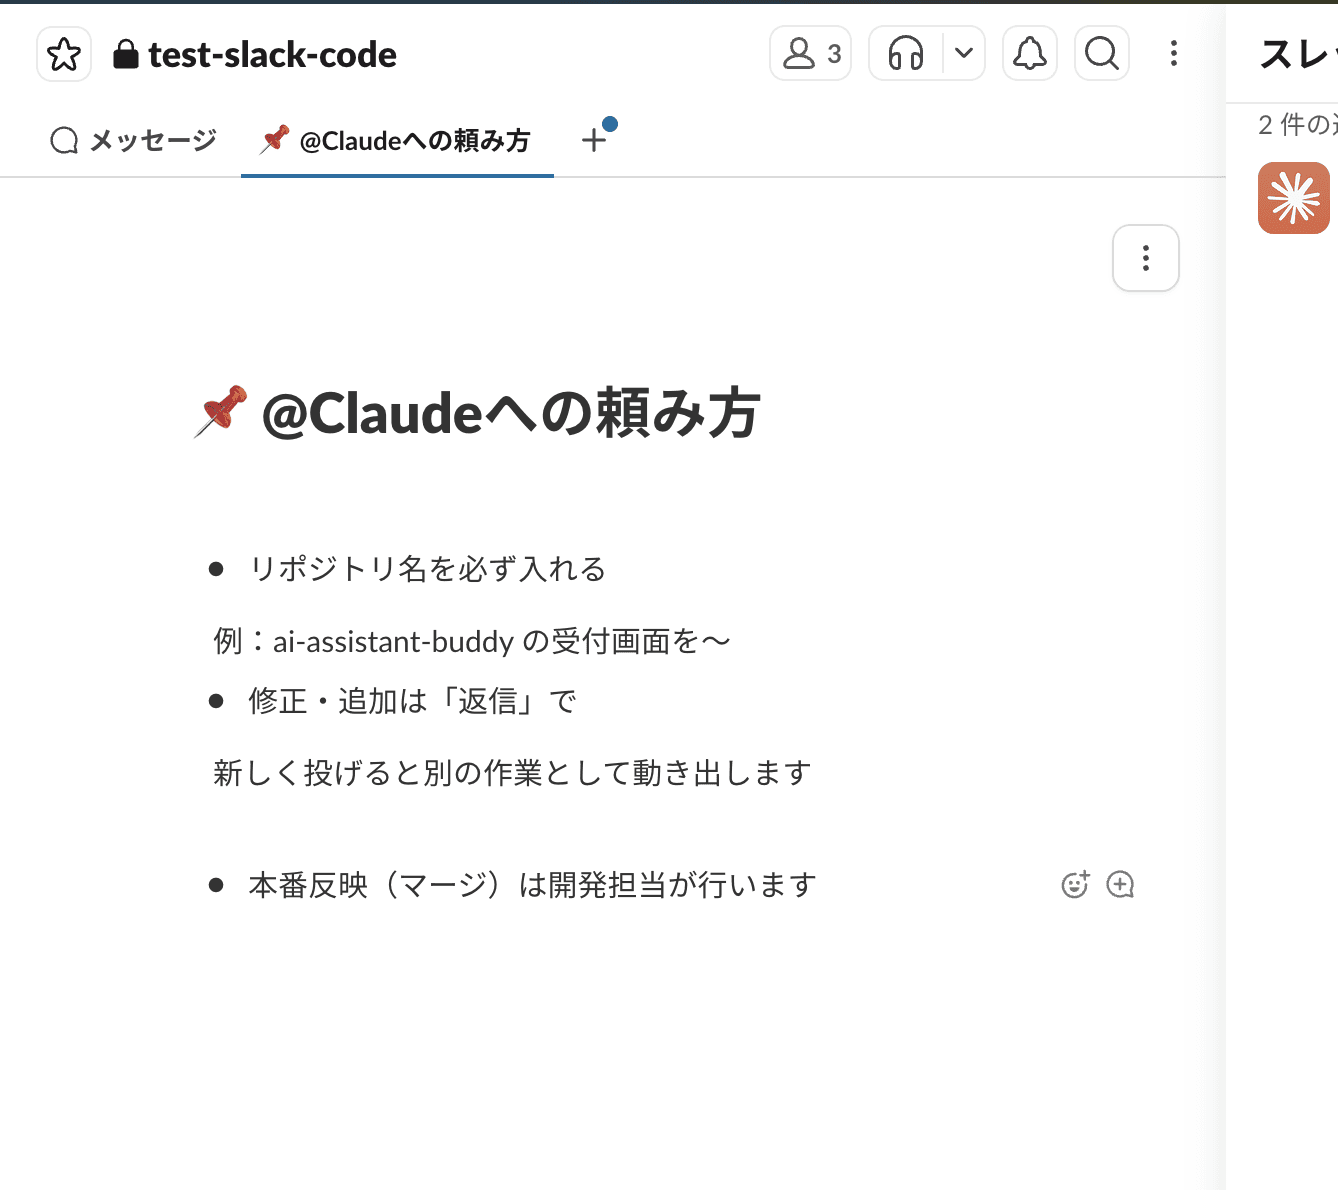The height and width of the screenshot is (1190, 1338).
Task: Start a huddle with the headphones icon
Action: [906, 53]
